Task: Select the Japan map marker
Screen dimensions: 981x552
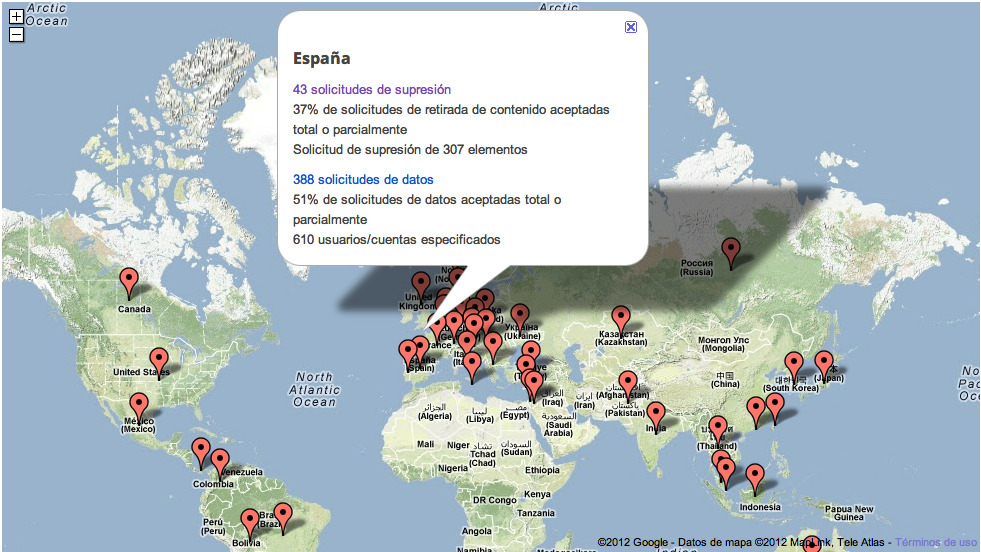Action: pos(824,365)
